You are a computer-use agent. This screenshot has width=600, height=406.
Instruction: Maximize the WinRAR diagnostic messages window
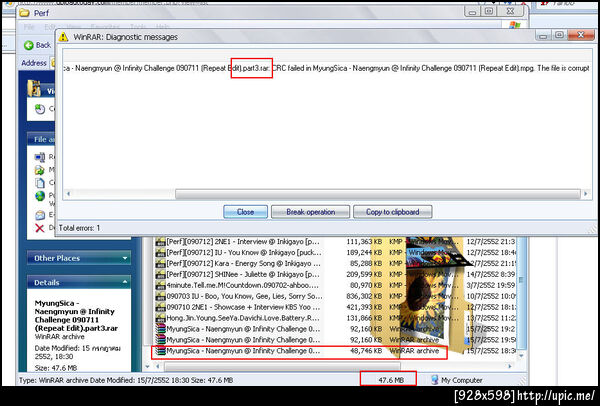(559, 35)
